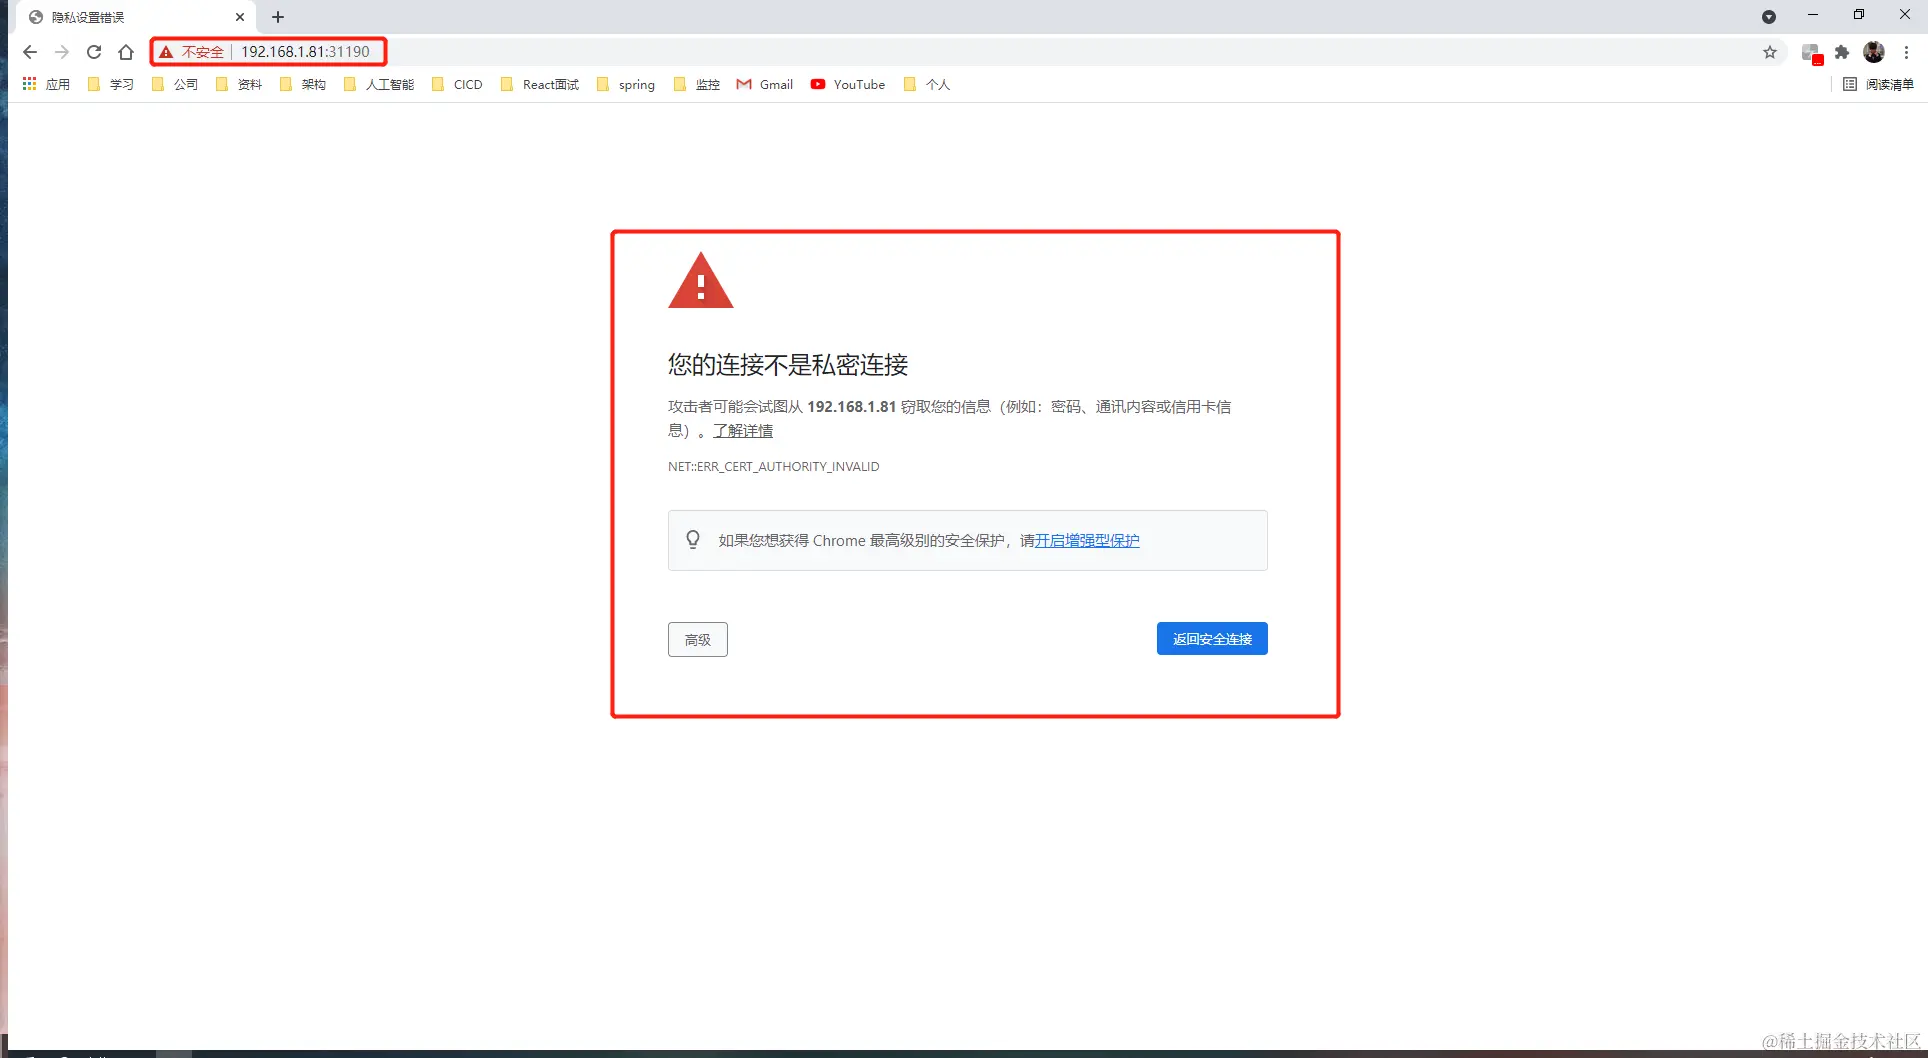Image resolution: width=1928 pixels, height=1058 pixels.
Task: Go back with the browser back arrow
Action: point(29,52)
